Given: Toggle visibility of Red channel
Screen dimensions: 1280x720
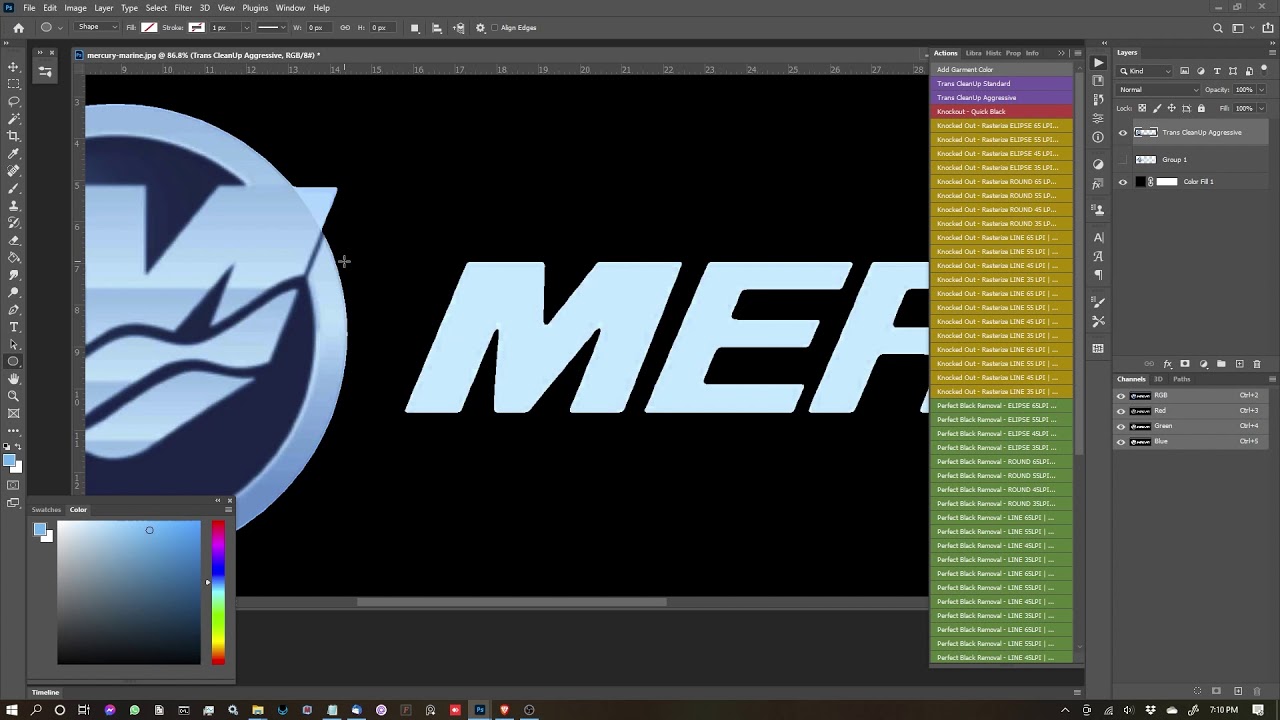Looking at the screenshot, I should (1121, 411).
